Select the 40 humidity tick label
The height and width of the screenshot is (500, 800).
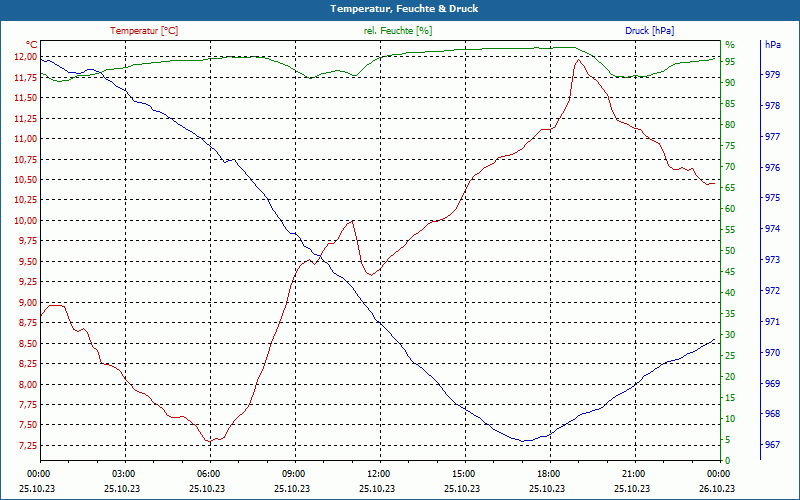730,292
